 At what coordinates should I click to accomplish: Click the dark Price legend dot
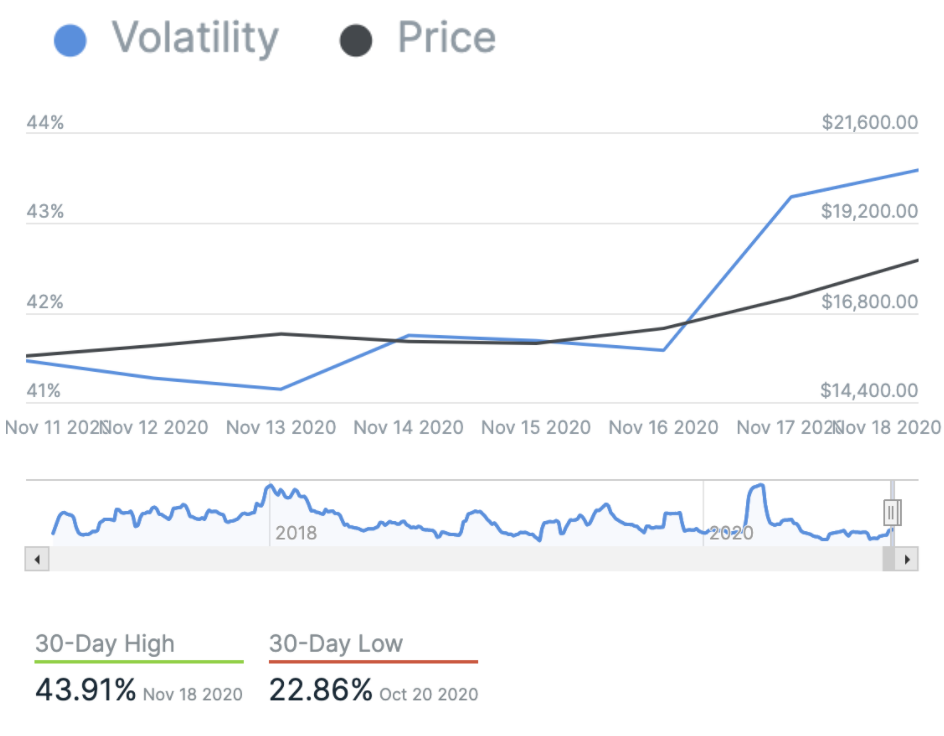[x=356, y=40]
